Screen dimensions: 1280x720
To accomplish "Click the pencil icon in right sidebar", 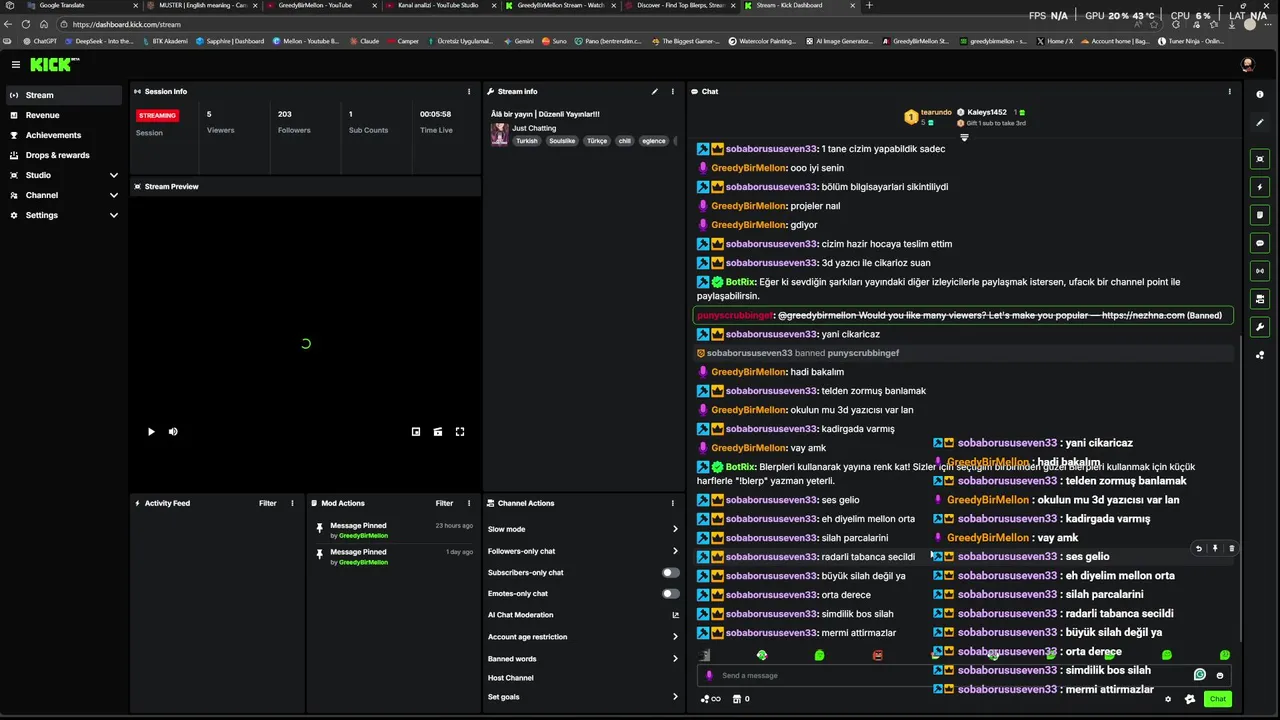I will [1260, 122].
